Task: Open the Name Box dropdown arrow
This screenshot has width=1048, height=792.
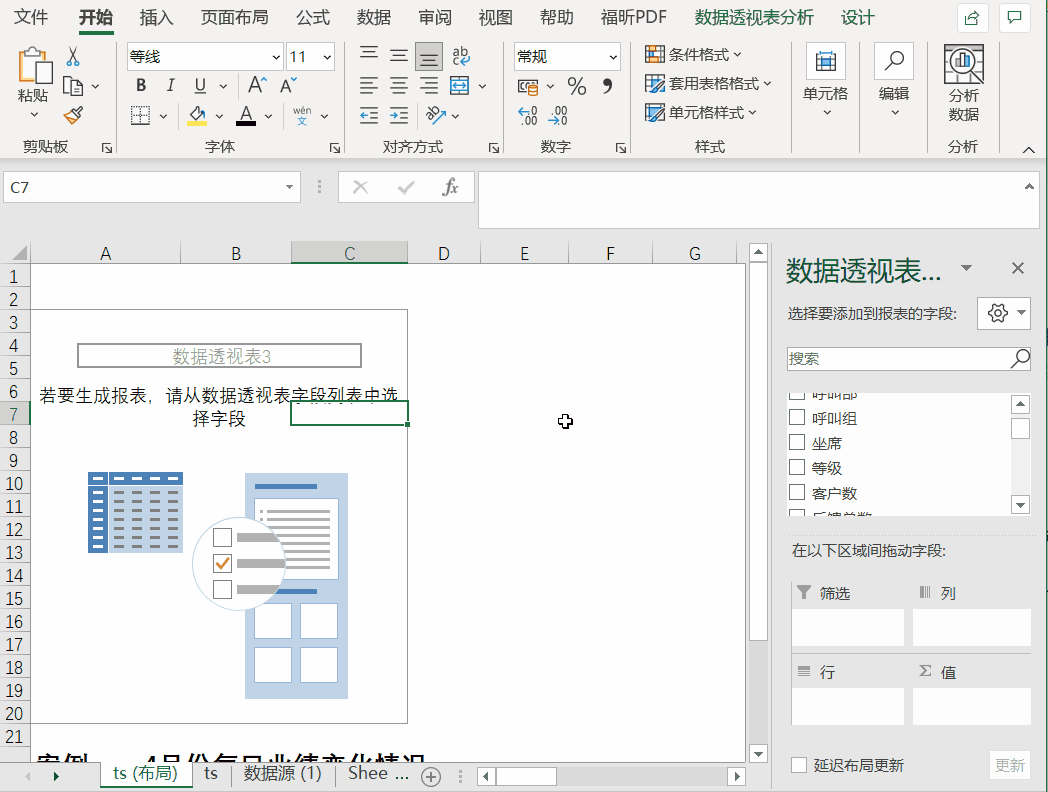Action: coord(289,187)
